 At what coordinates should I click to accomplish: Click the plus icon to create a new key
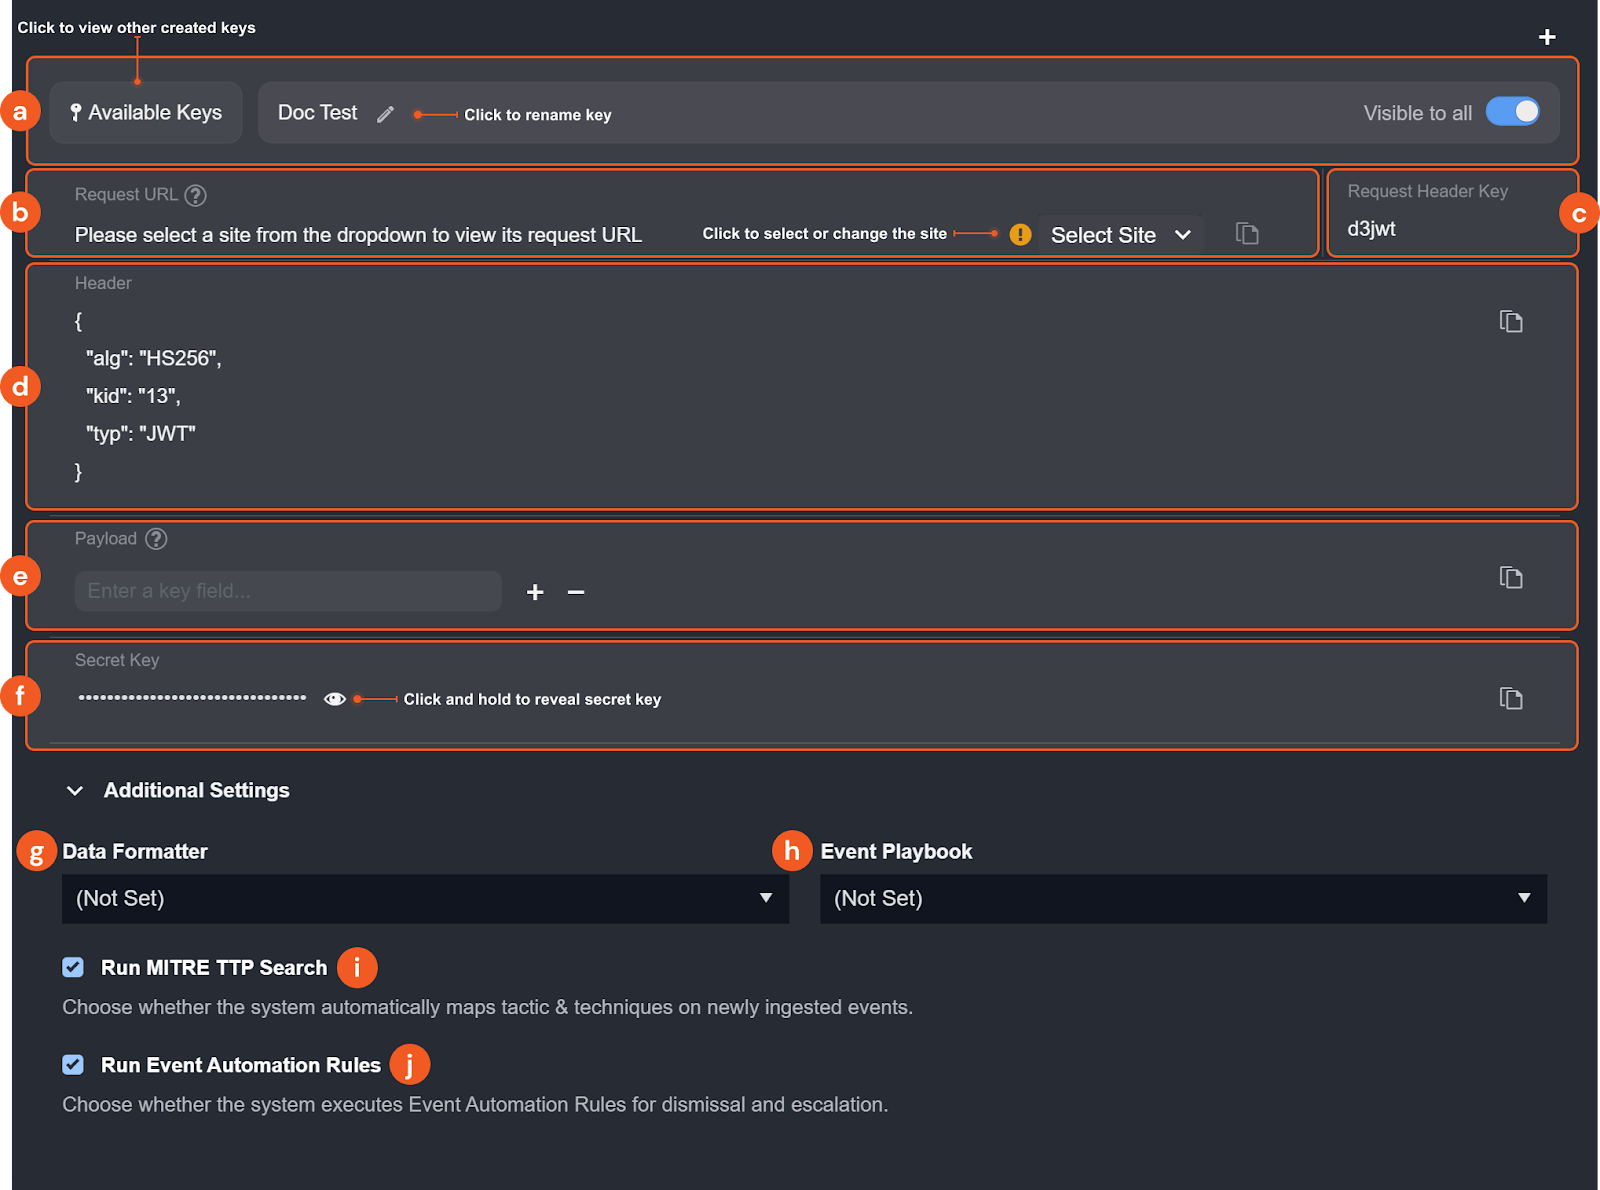click(x=1546, y=37)
